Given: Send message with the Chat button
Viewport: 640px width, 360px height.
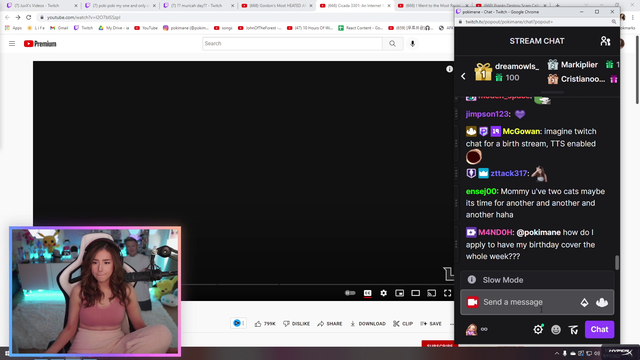Looking at the screenshot, I should (599, 329).
